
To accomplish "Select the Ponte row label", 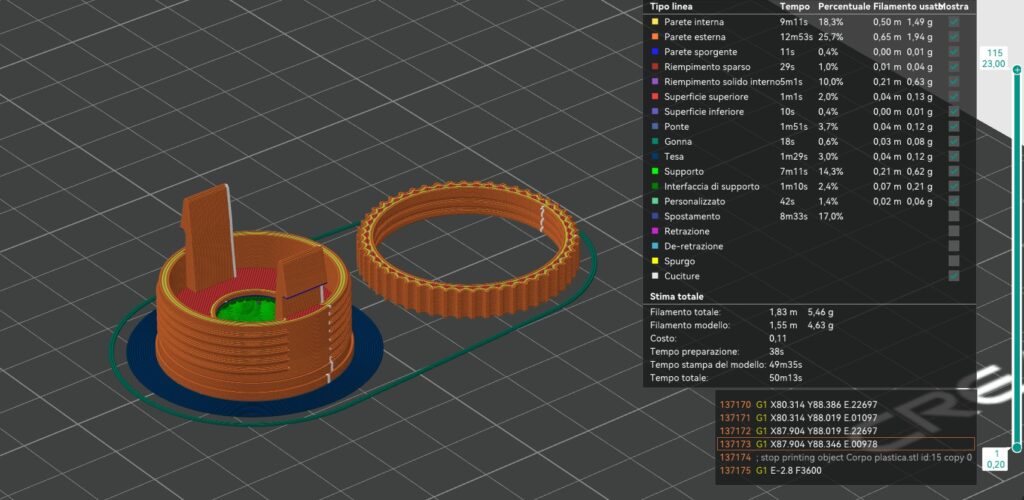I will pyautogui.click(x=677, y=127).
